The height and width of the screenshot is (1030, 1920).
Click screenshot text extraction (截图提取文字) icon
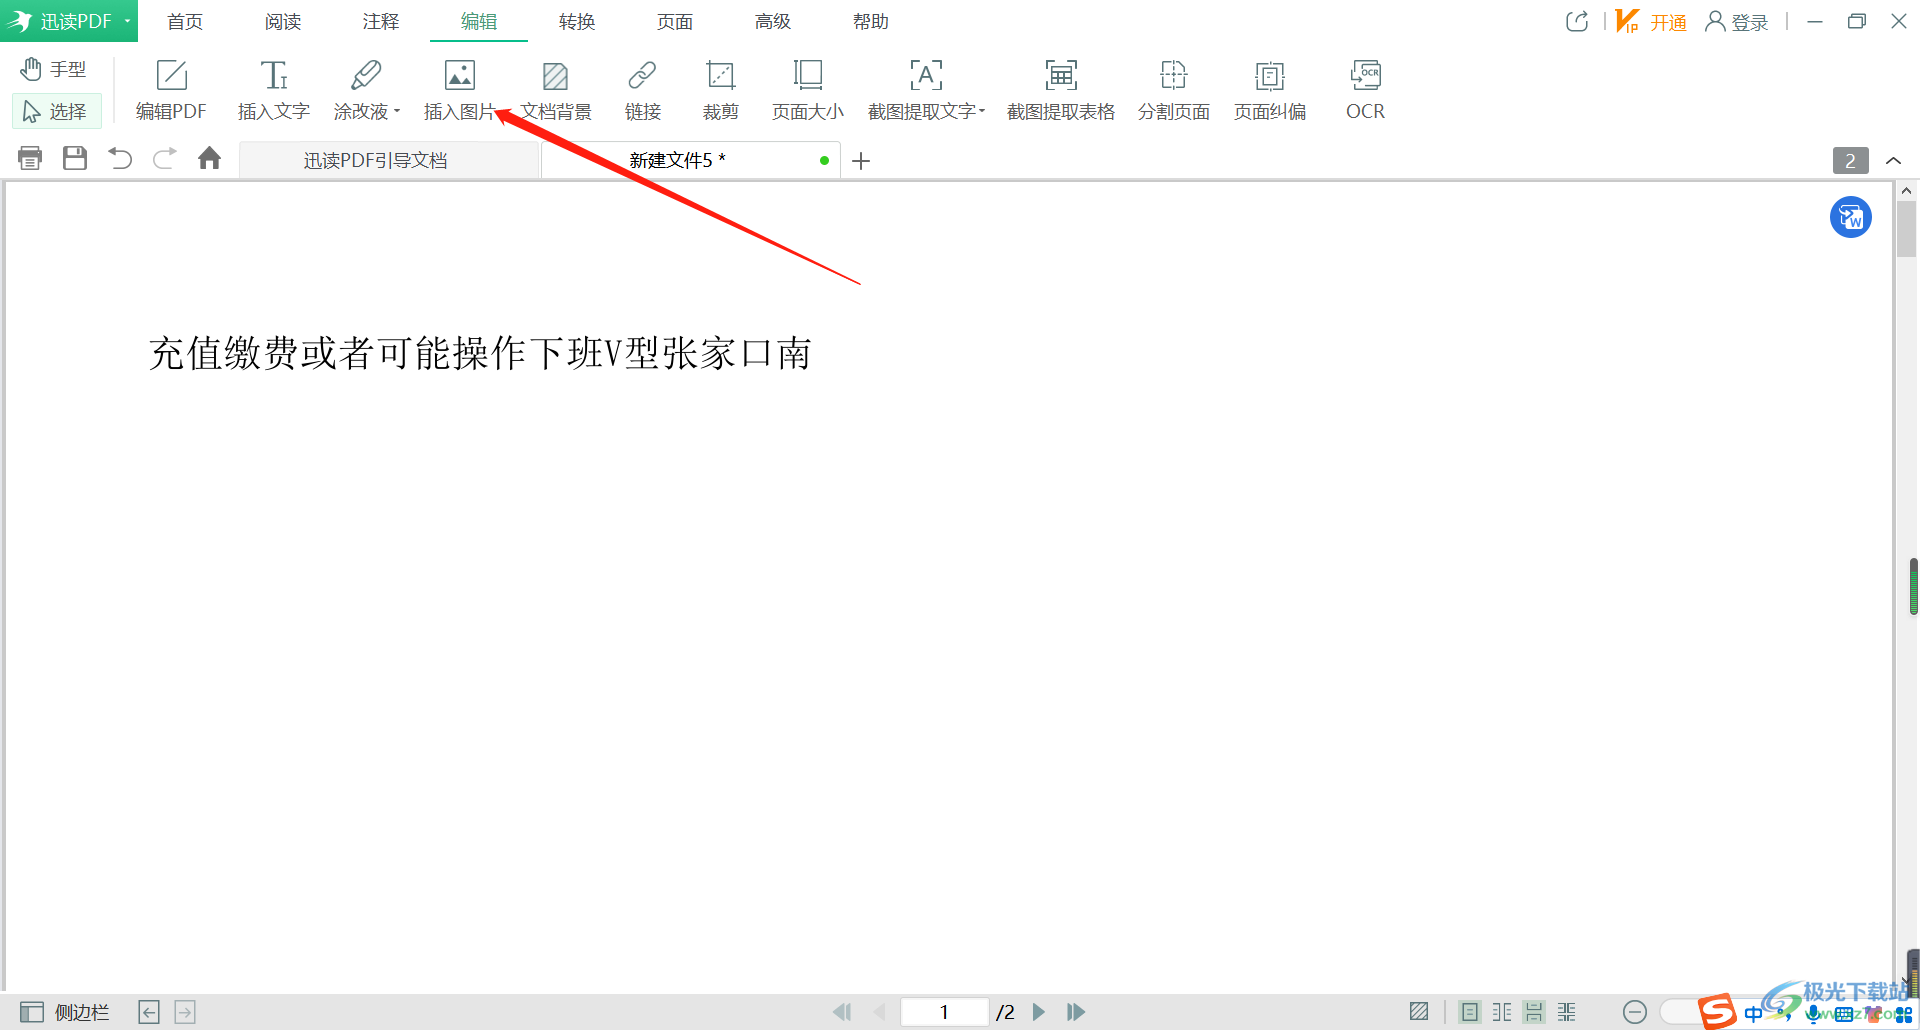(926, 75)
